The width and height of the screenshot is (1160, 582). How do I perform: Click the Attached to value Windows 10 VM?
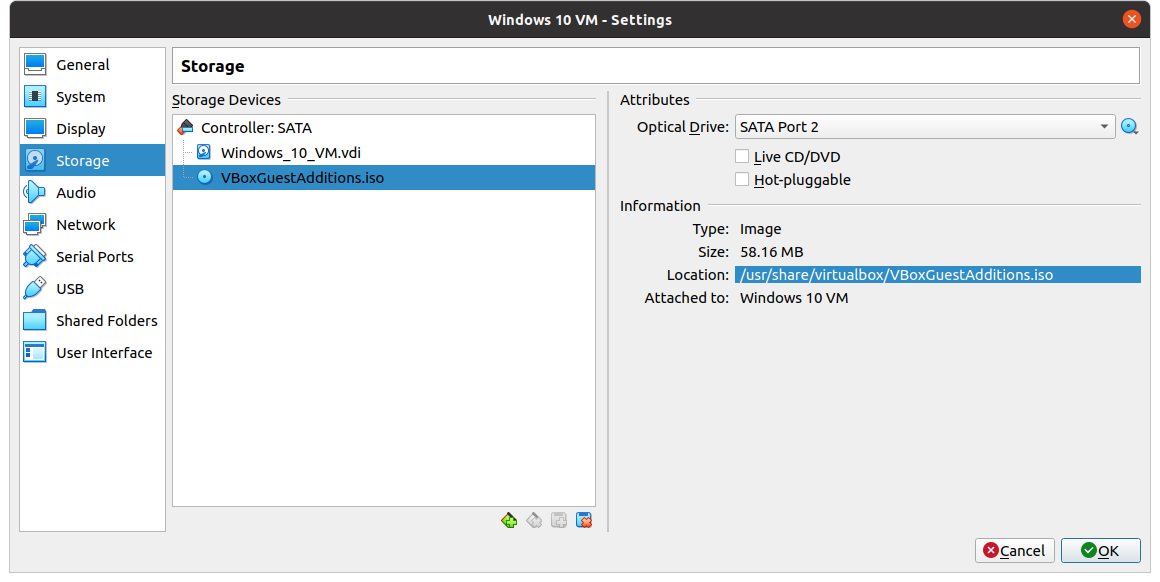794,298
